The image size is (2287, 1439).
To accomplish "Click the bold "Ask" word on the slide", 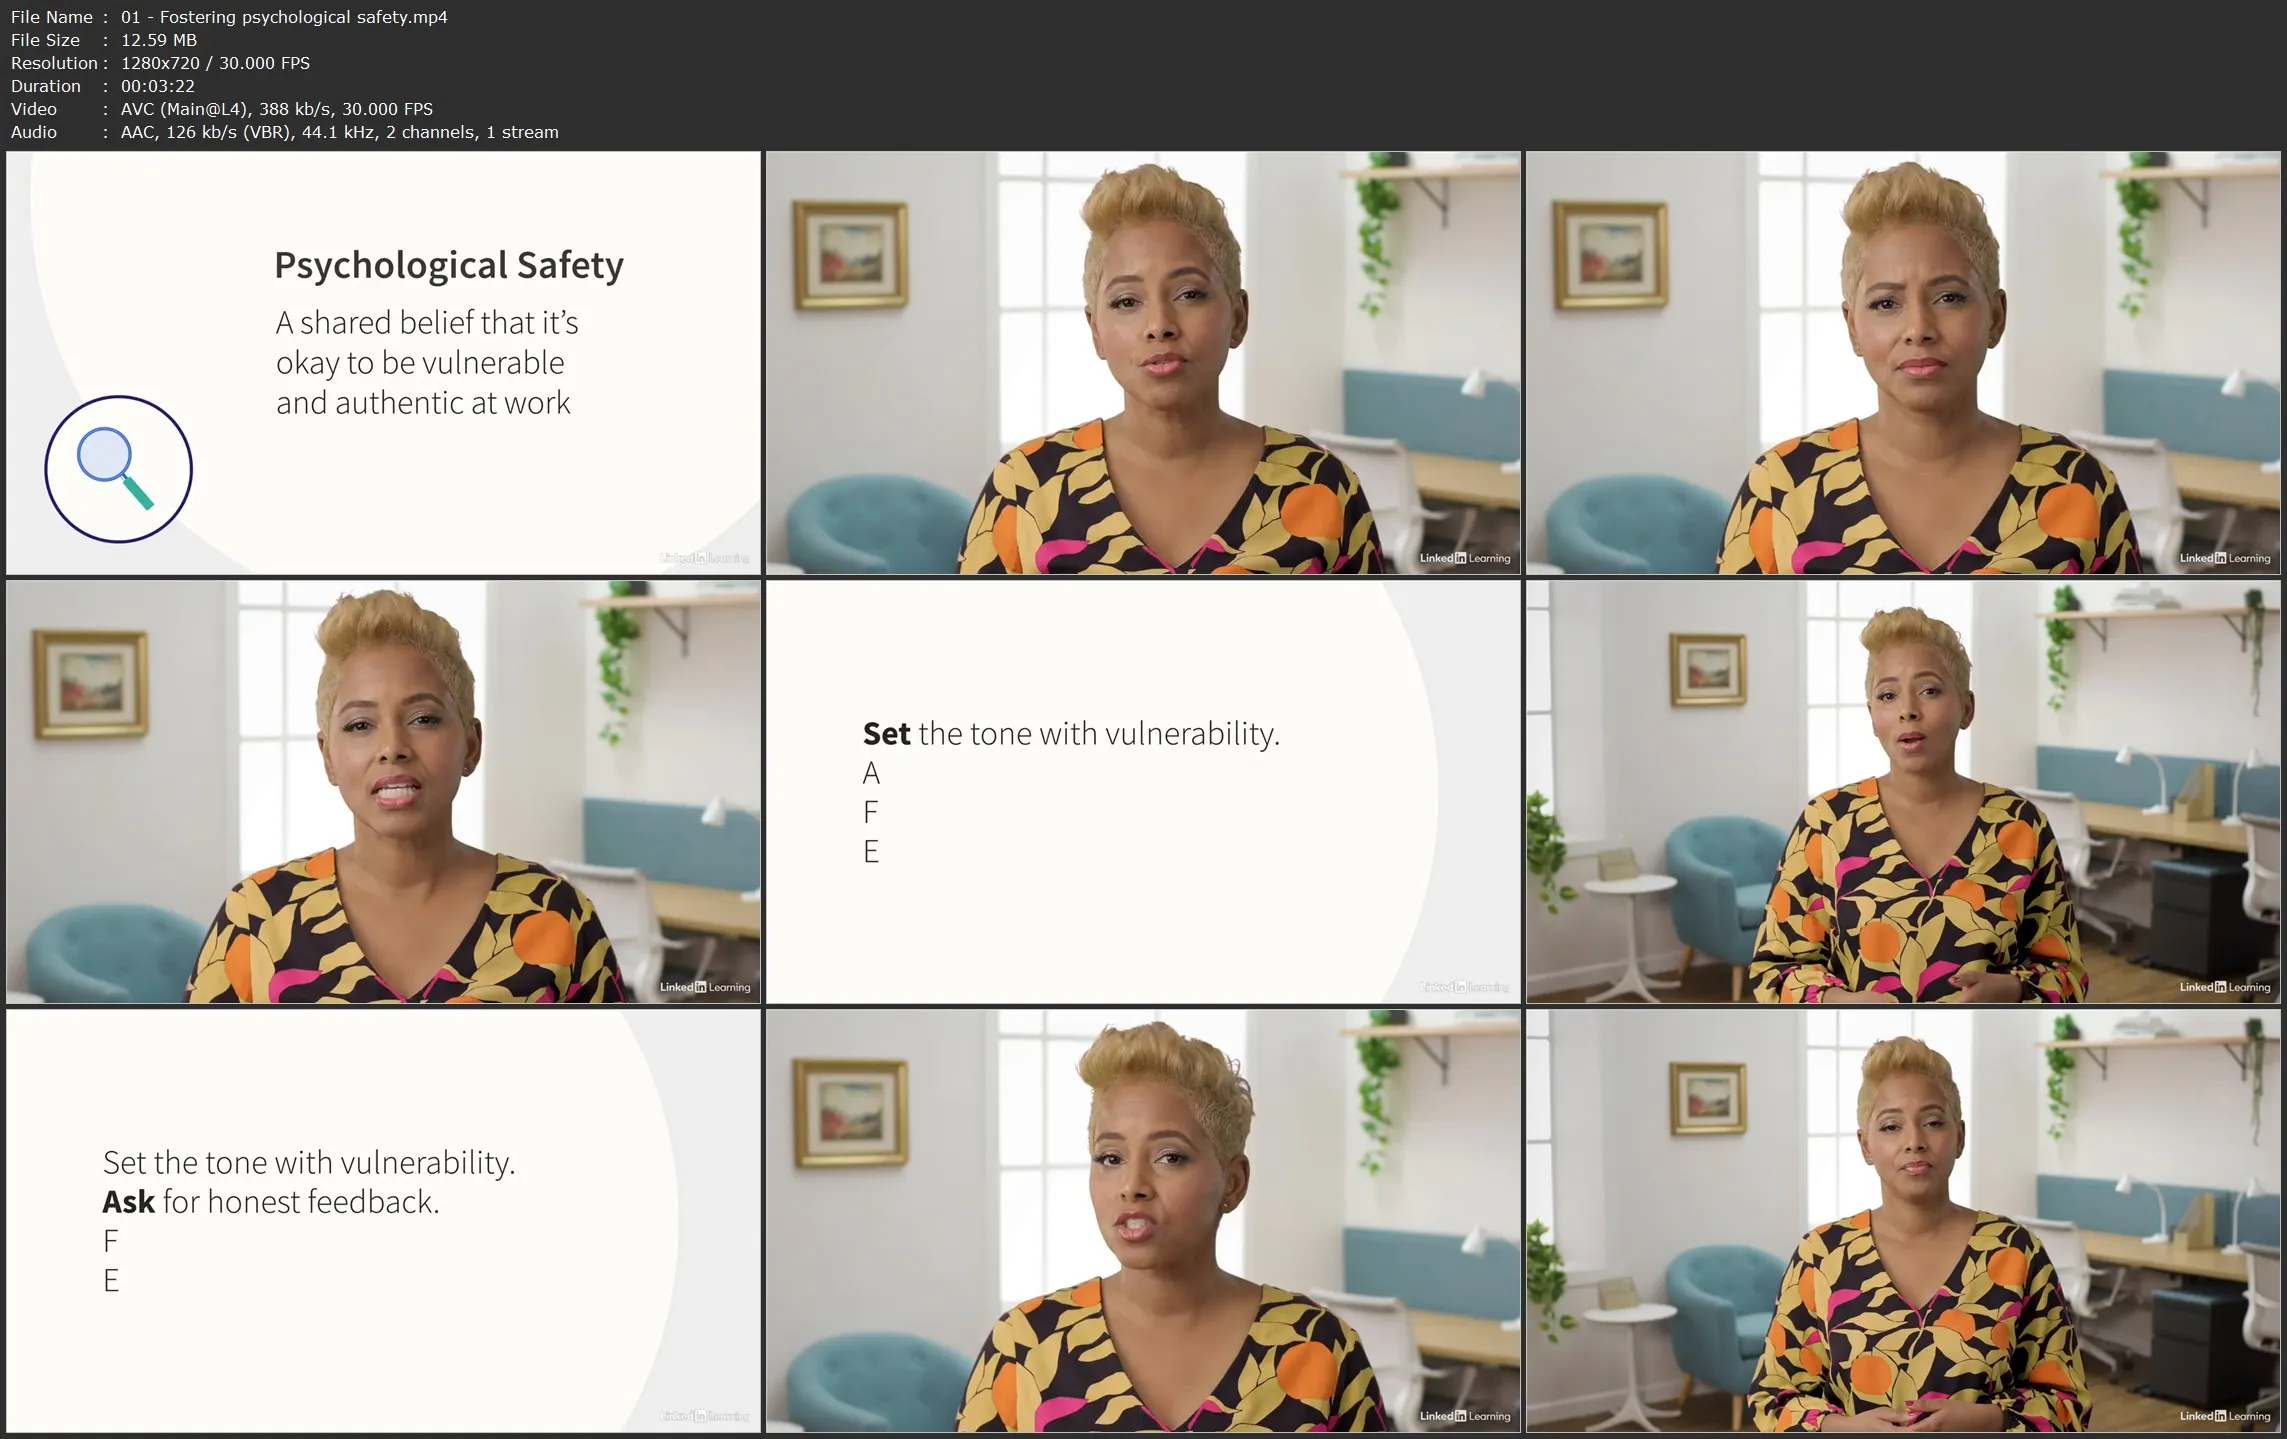I will coord(129,1201).
